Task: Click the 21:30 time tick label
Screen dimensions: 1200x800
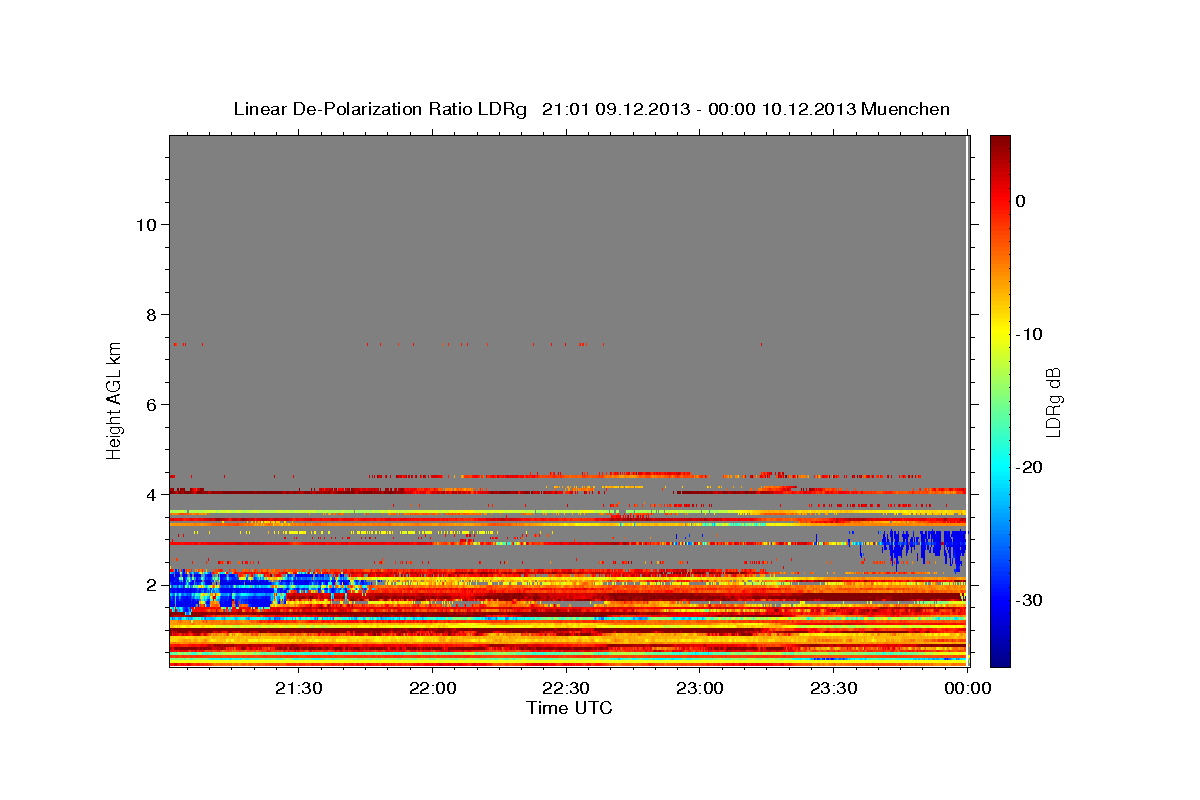Action: [299, 689]
